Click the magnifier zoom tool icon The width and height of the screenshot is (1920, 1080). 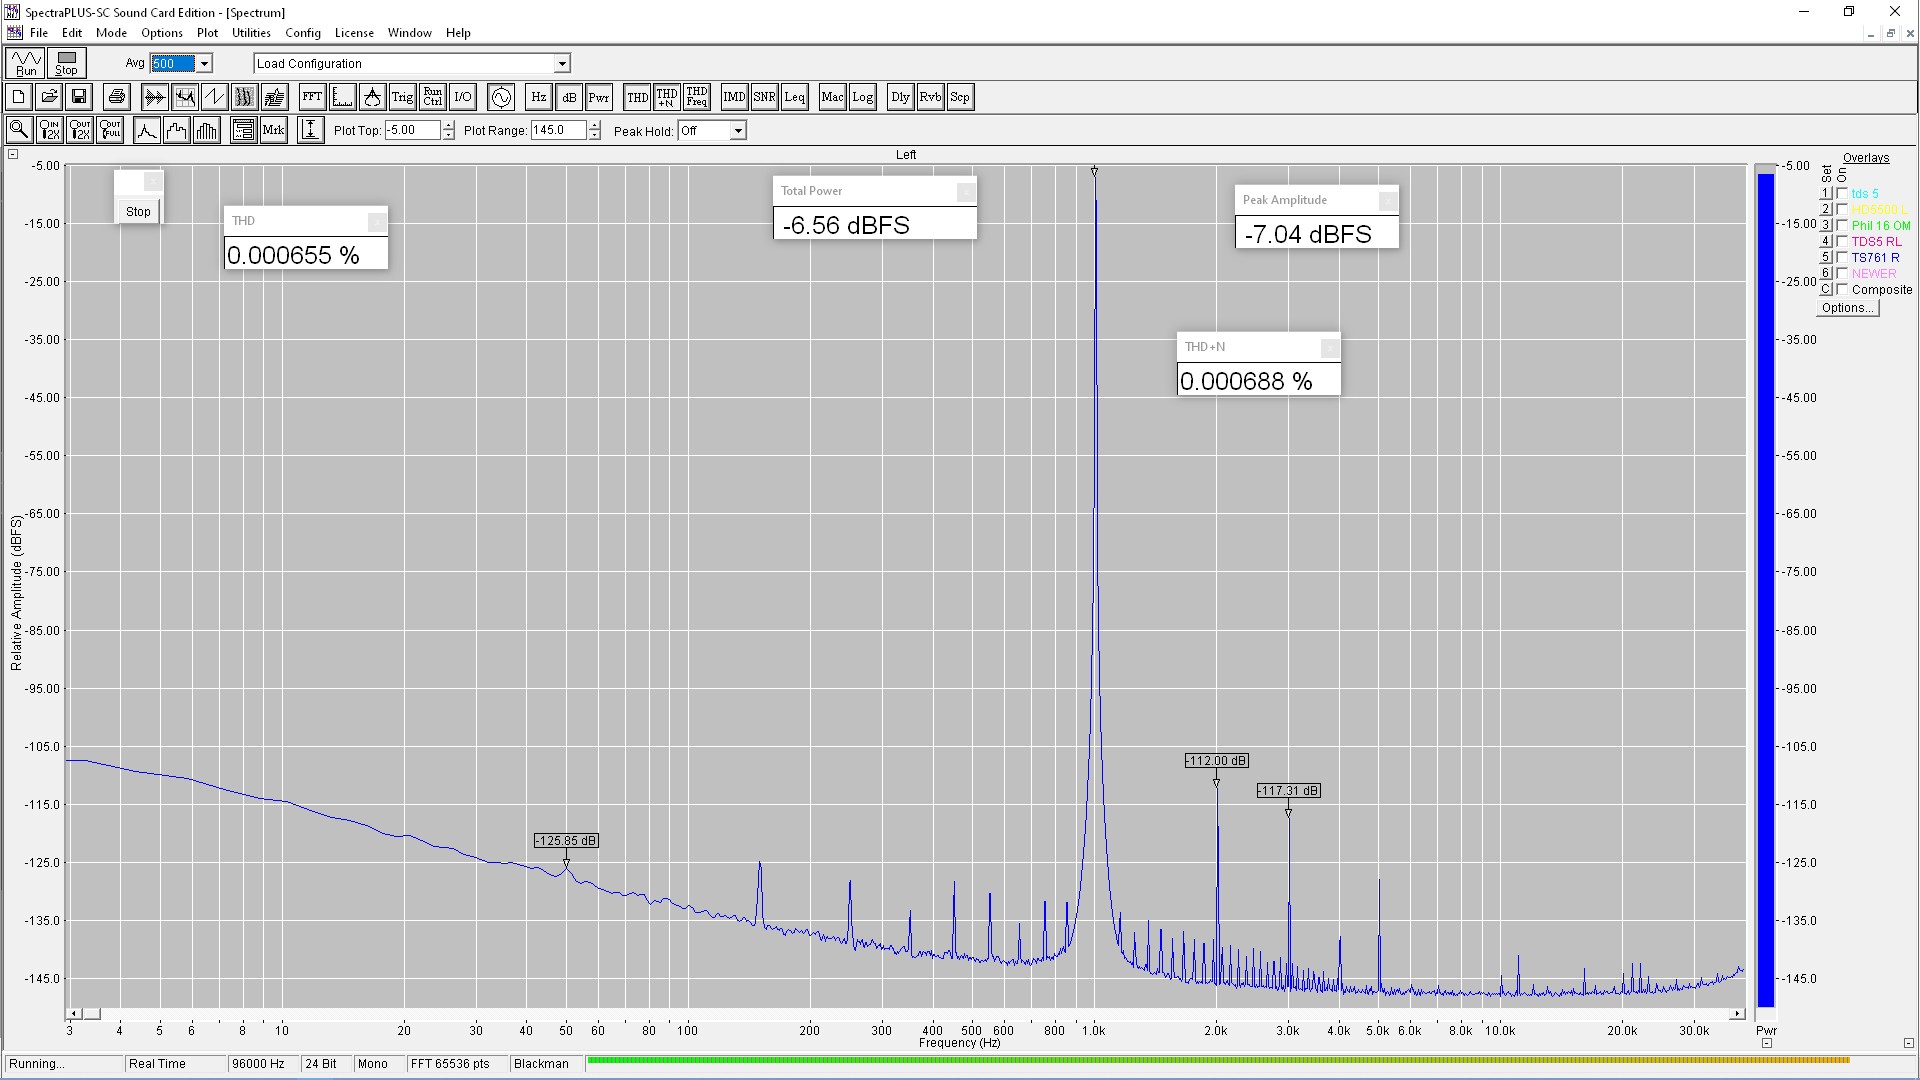18,130
